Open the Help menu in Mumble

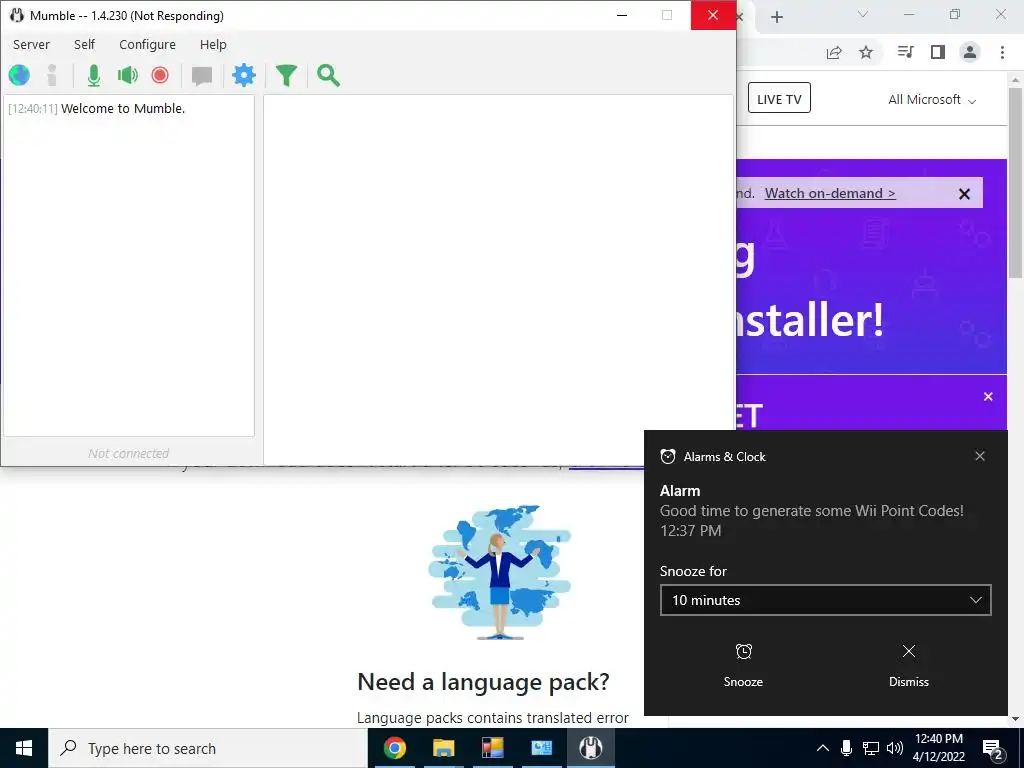[x=214, y=44]
